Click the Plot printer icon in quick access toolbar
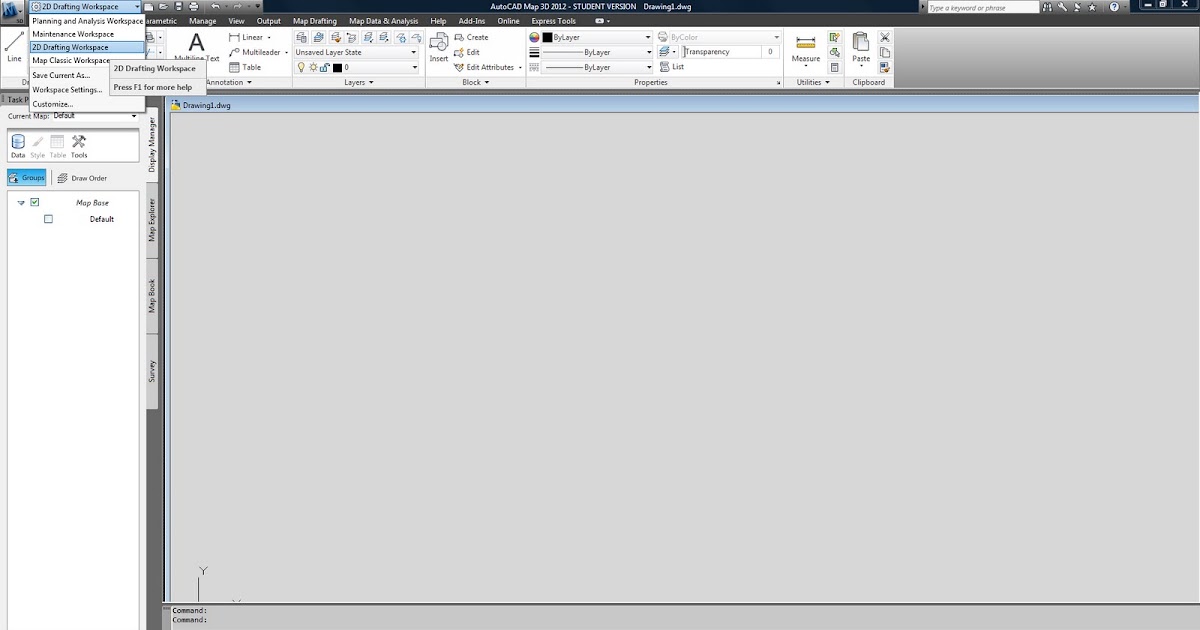The image size is (1200, 630). [195, 7]
